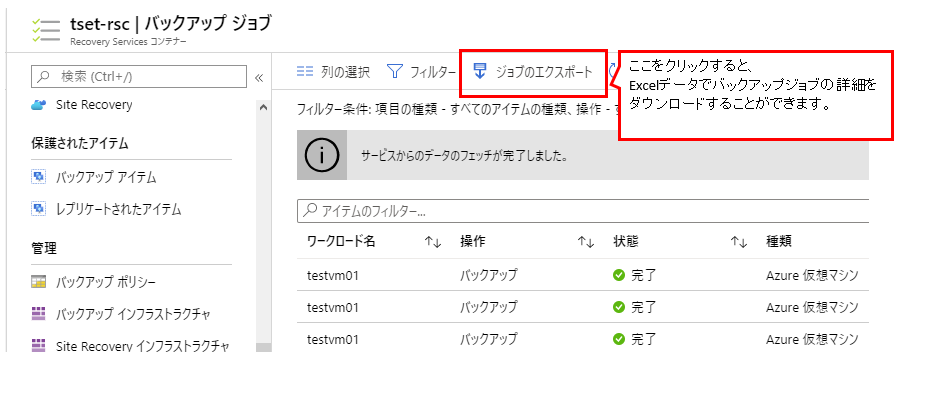Select the first testvm01 row
945x395 pixels.
tap(583, 276)
